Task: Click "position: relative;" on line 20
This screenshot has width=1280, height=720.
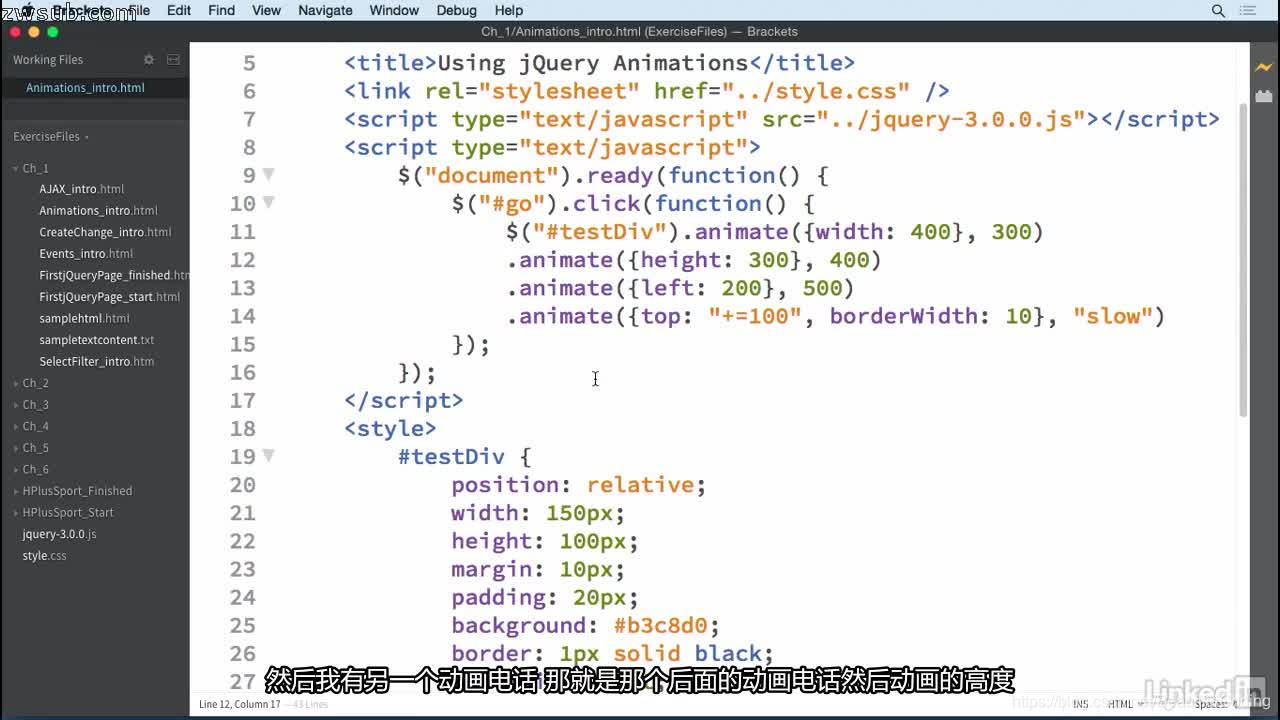Action: 579,485
